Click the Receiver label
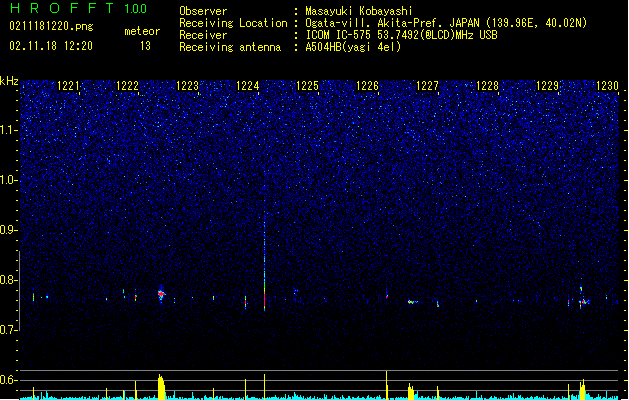The height and width of the screenshot is (400, 629). tap(203, 35)
